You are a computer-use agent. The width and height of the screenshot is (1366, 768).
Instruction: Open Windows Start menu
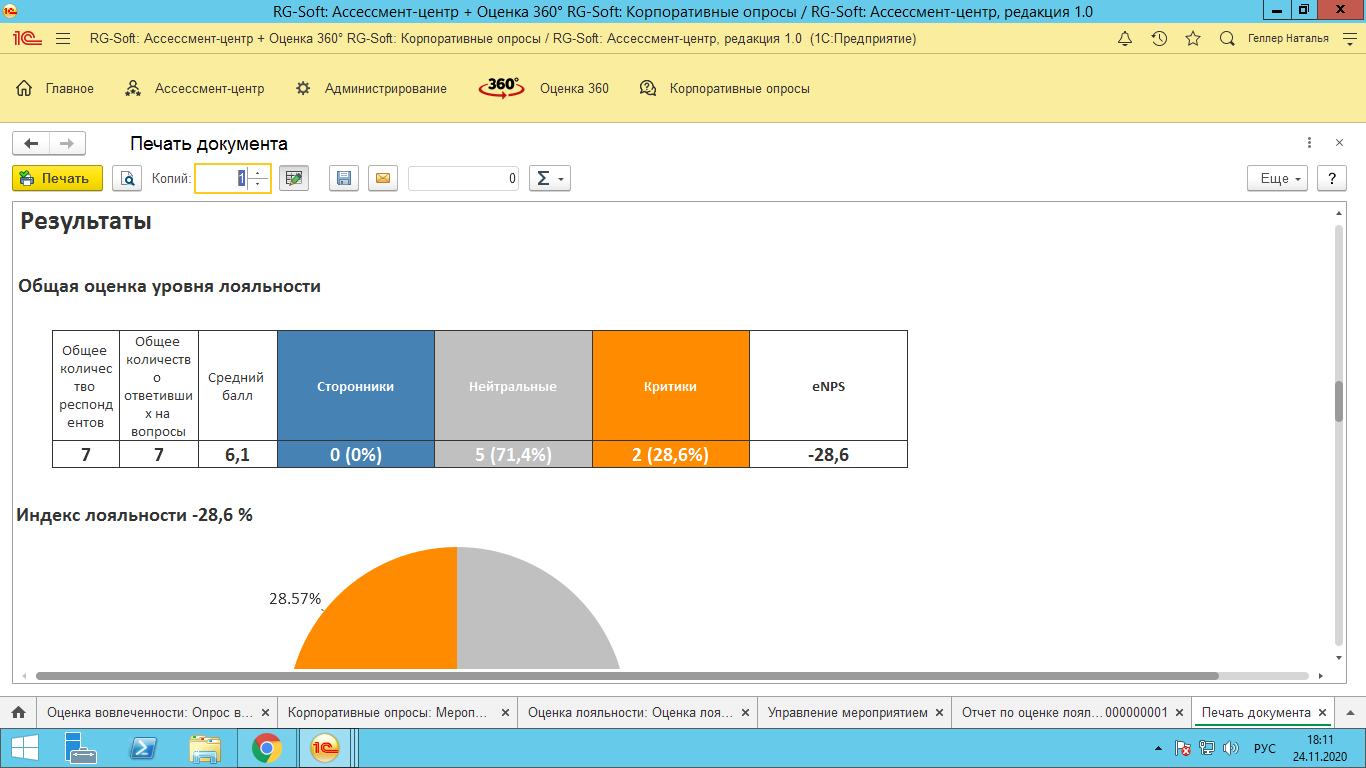(x=24, y=748)
